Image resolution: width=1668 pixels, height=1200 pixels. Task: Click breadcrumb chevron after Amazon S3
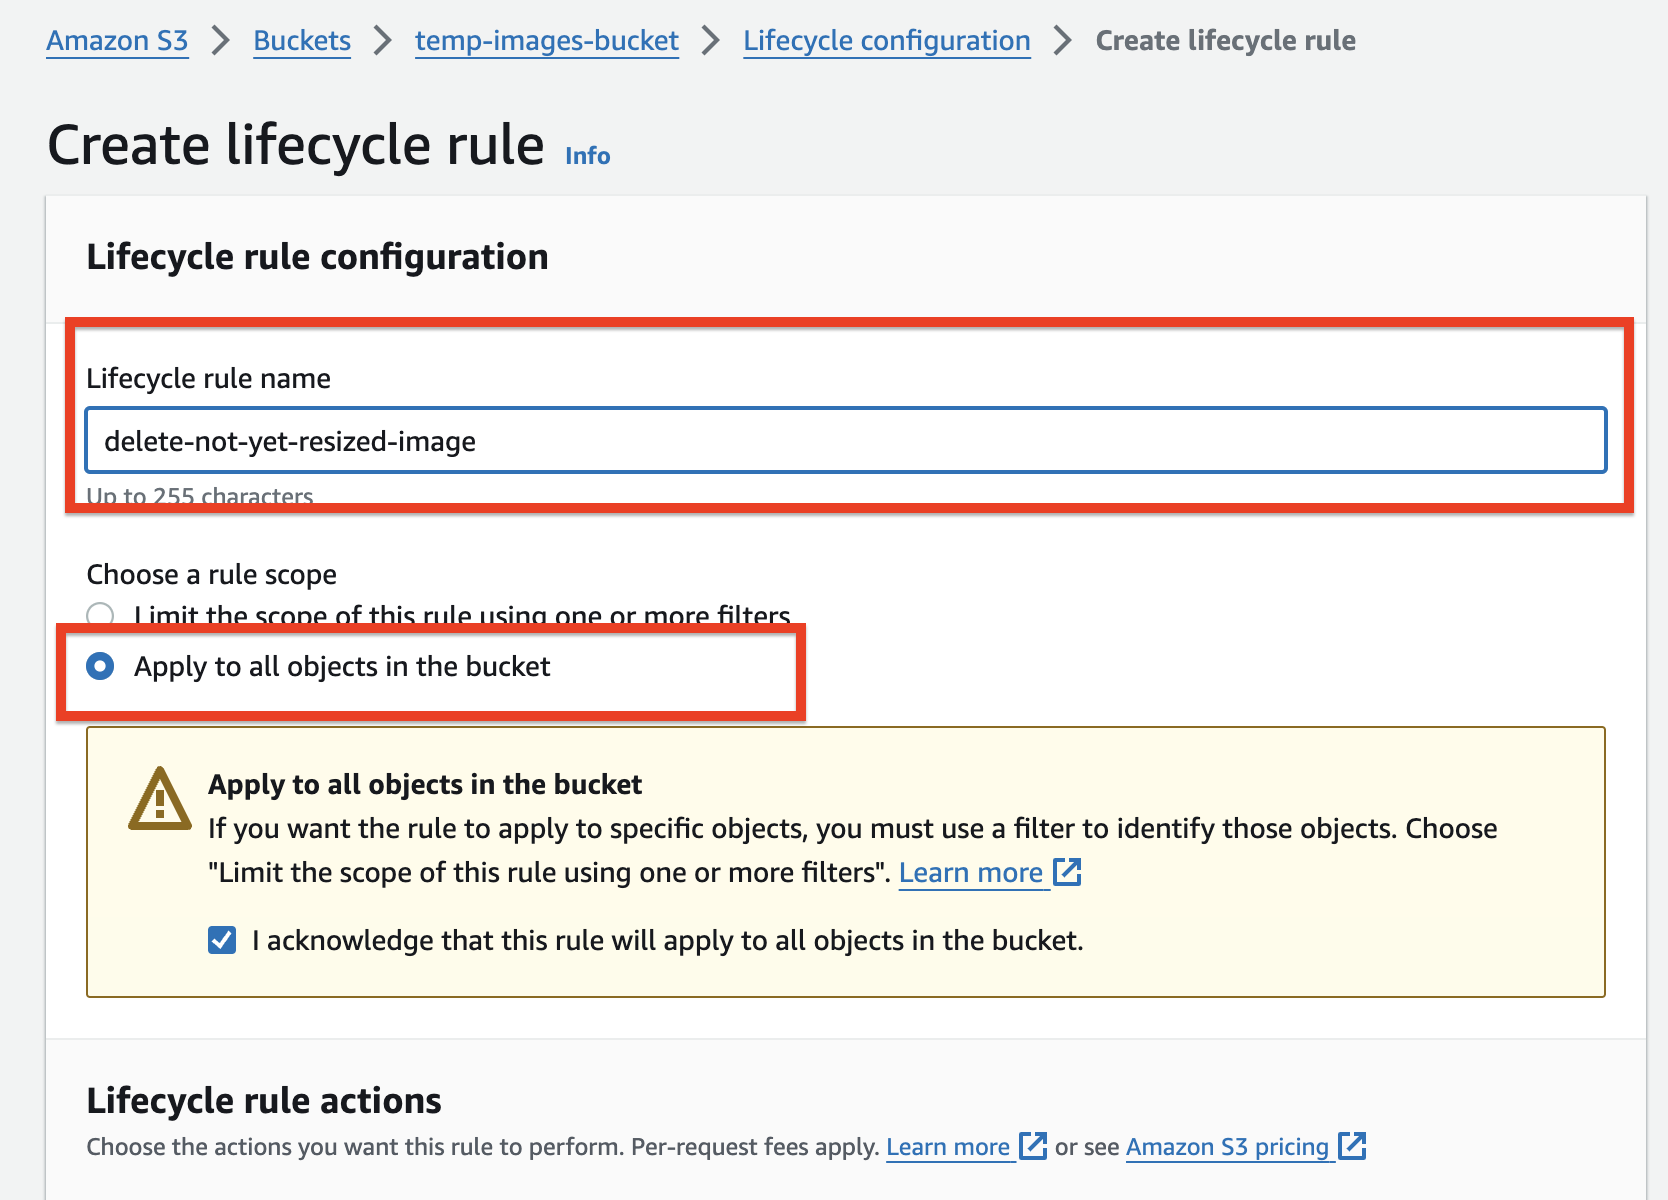pyautogui.click(x=221, y=41)
